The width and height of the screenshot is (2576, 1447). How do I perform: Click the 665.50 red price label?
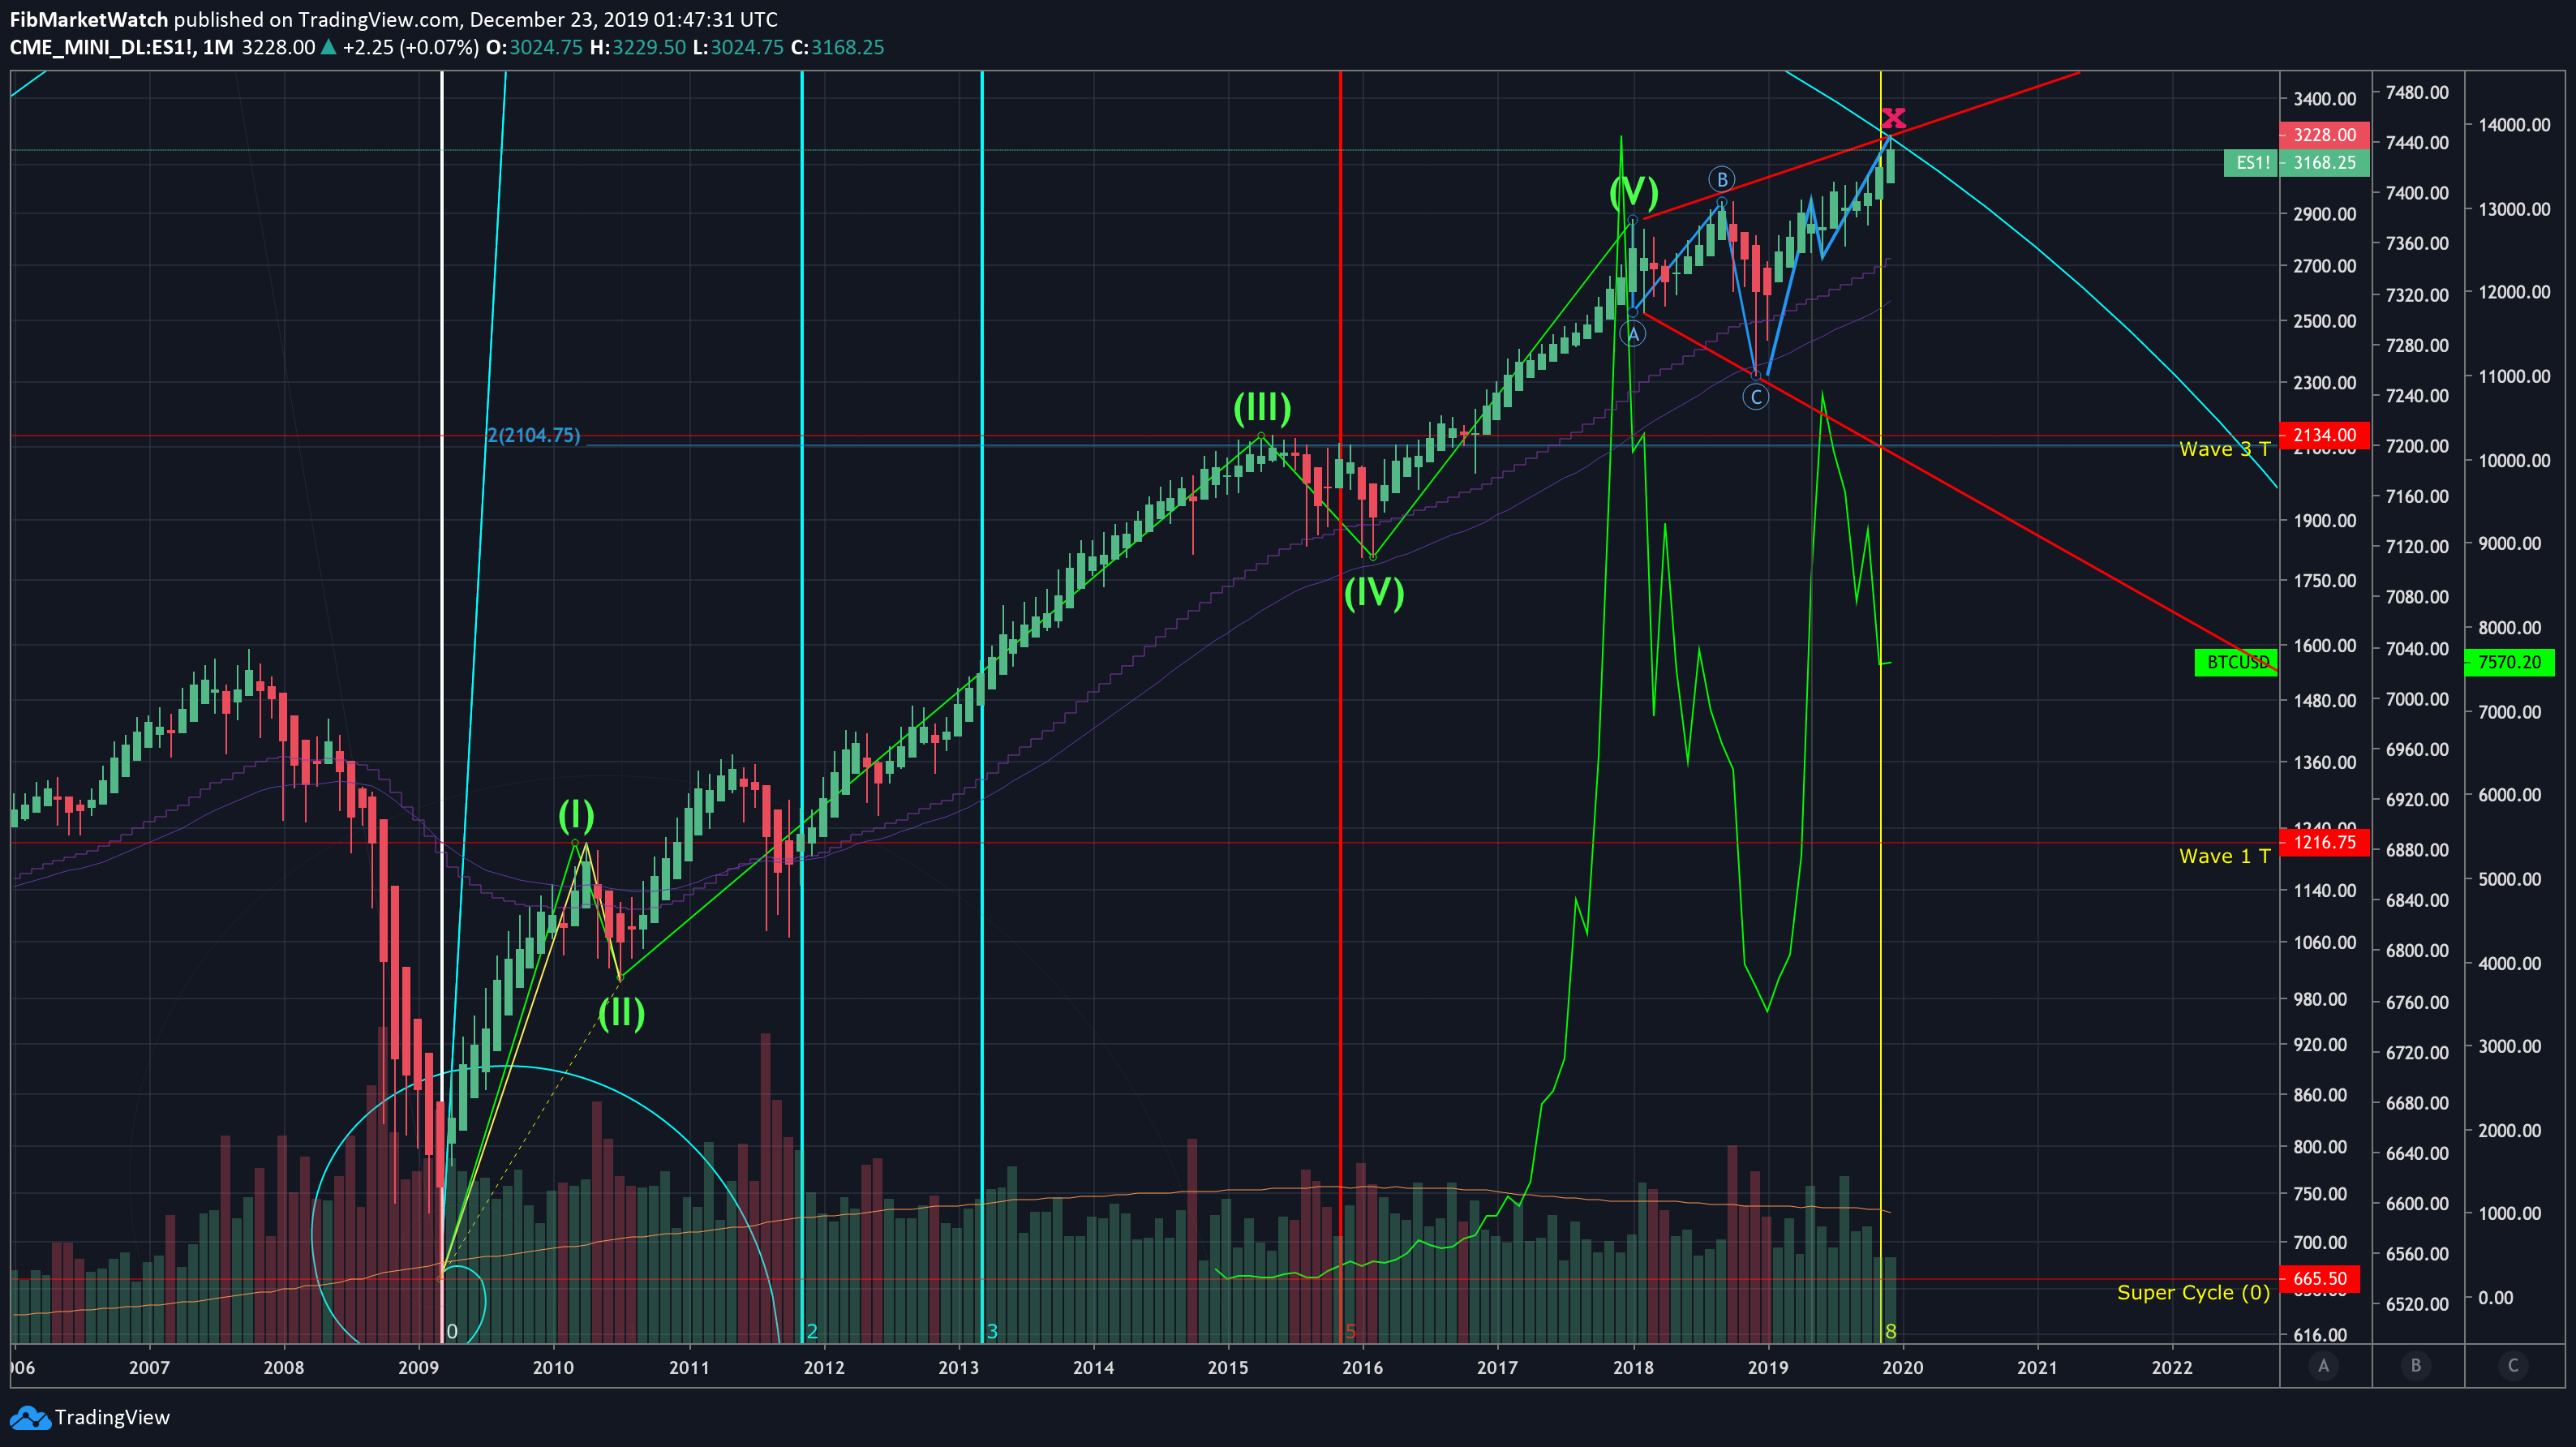click(x=2319, y=1279)
